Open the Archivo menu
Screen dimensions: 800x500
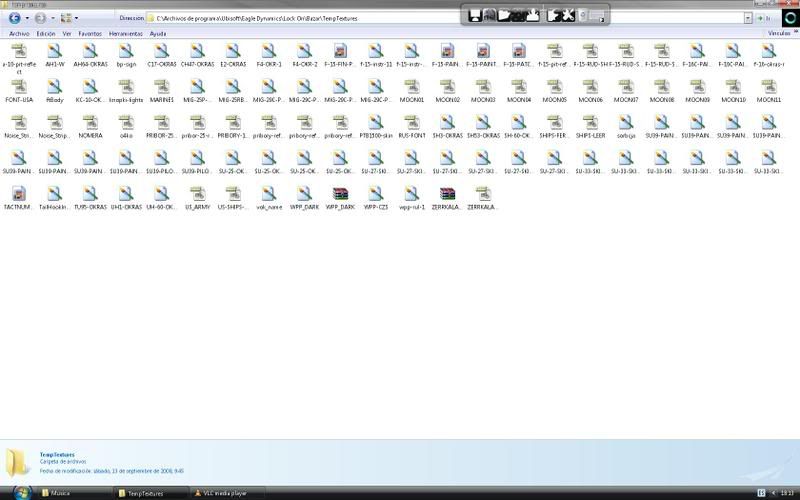[x=19, y=34]
